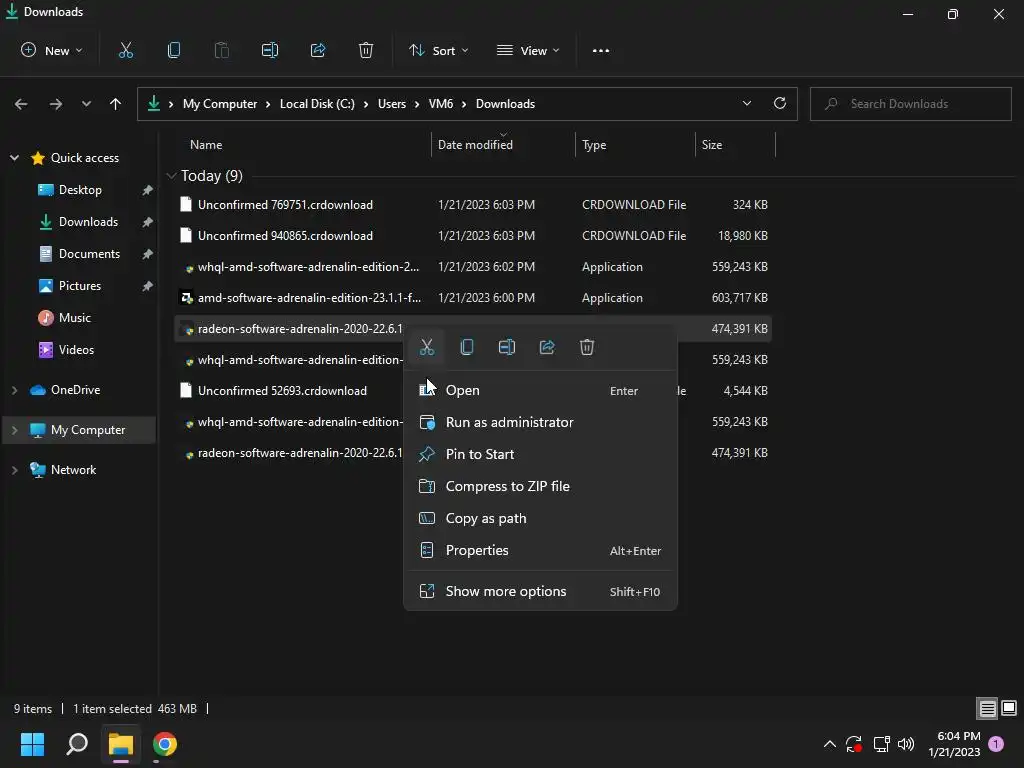Open the Sort dropdown menu
Screen dimensions: 1024x768
pos(439,50)
